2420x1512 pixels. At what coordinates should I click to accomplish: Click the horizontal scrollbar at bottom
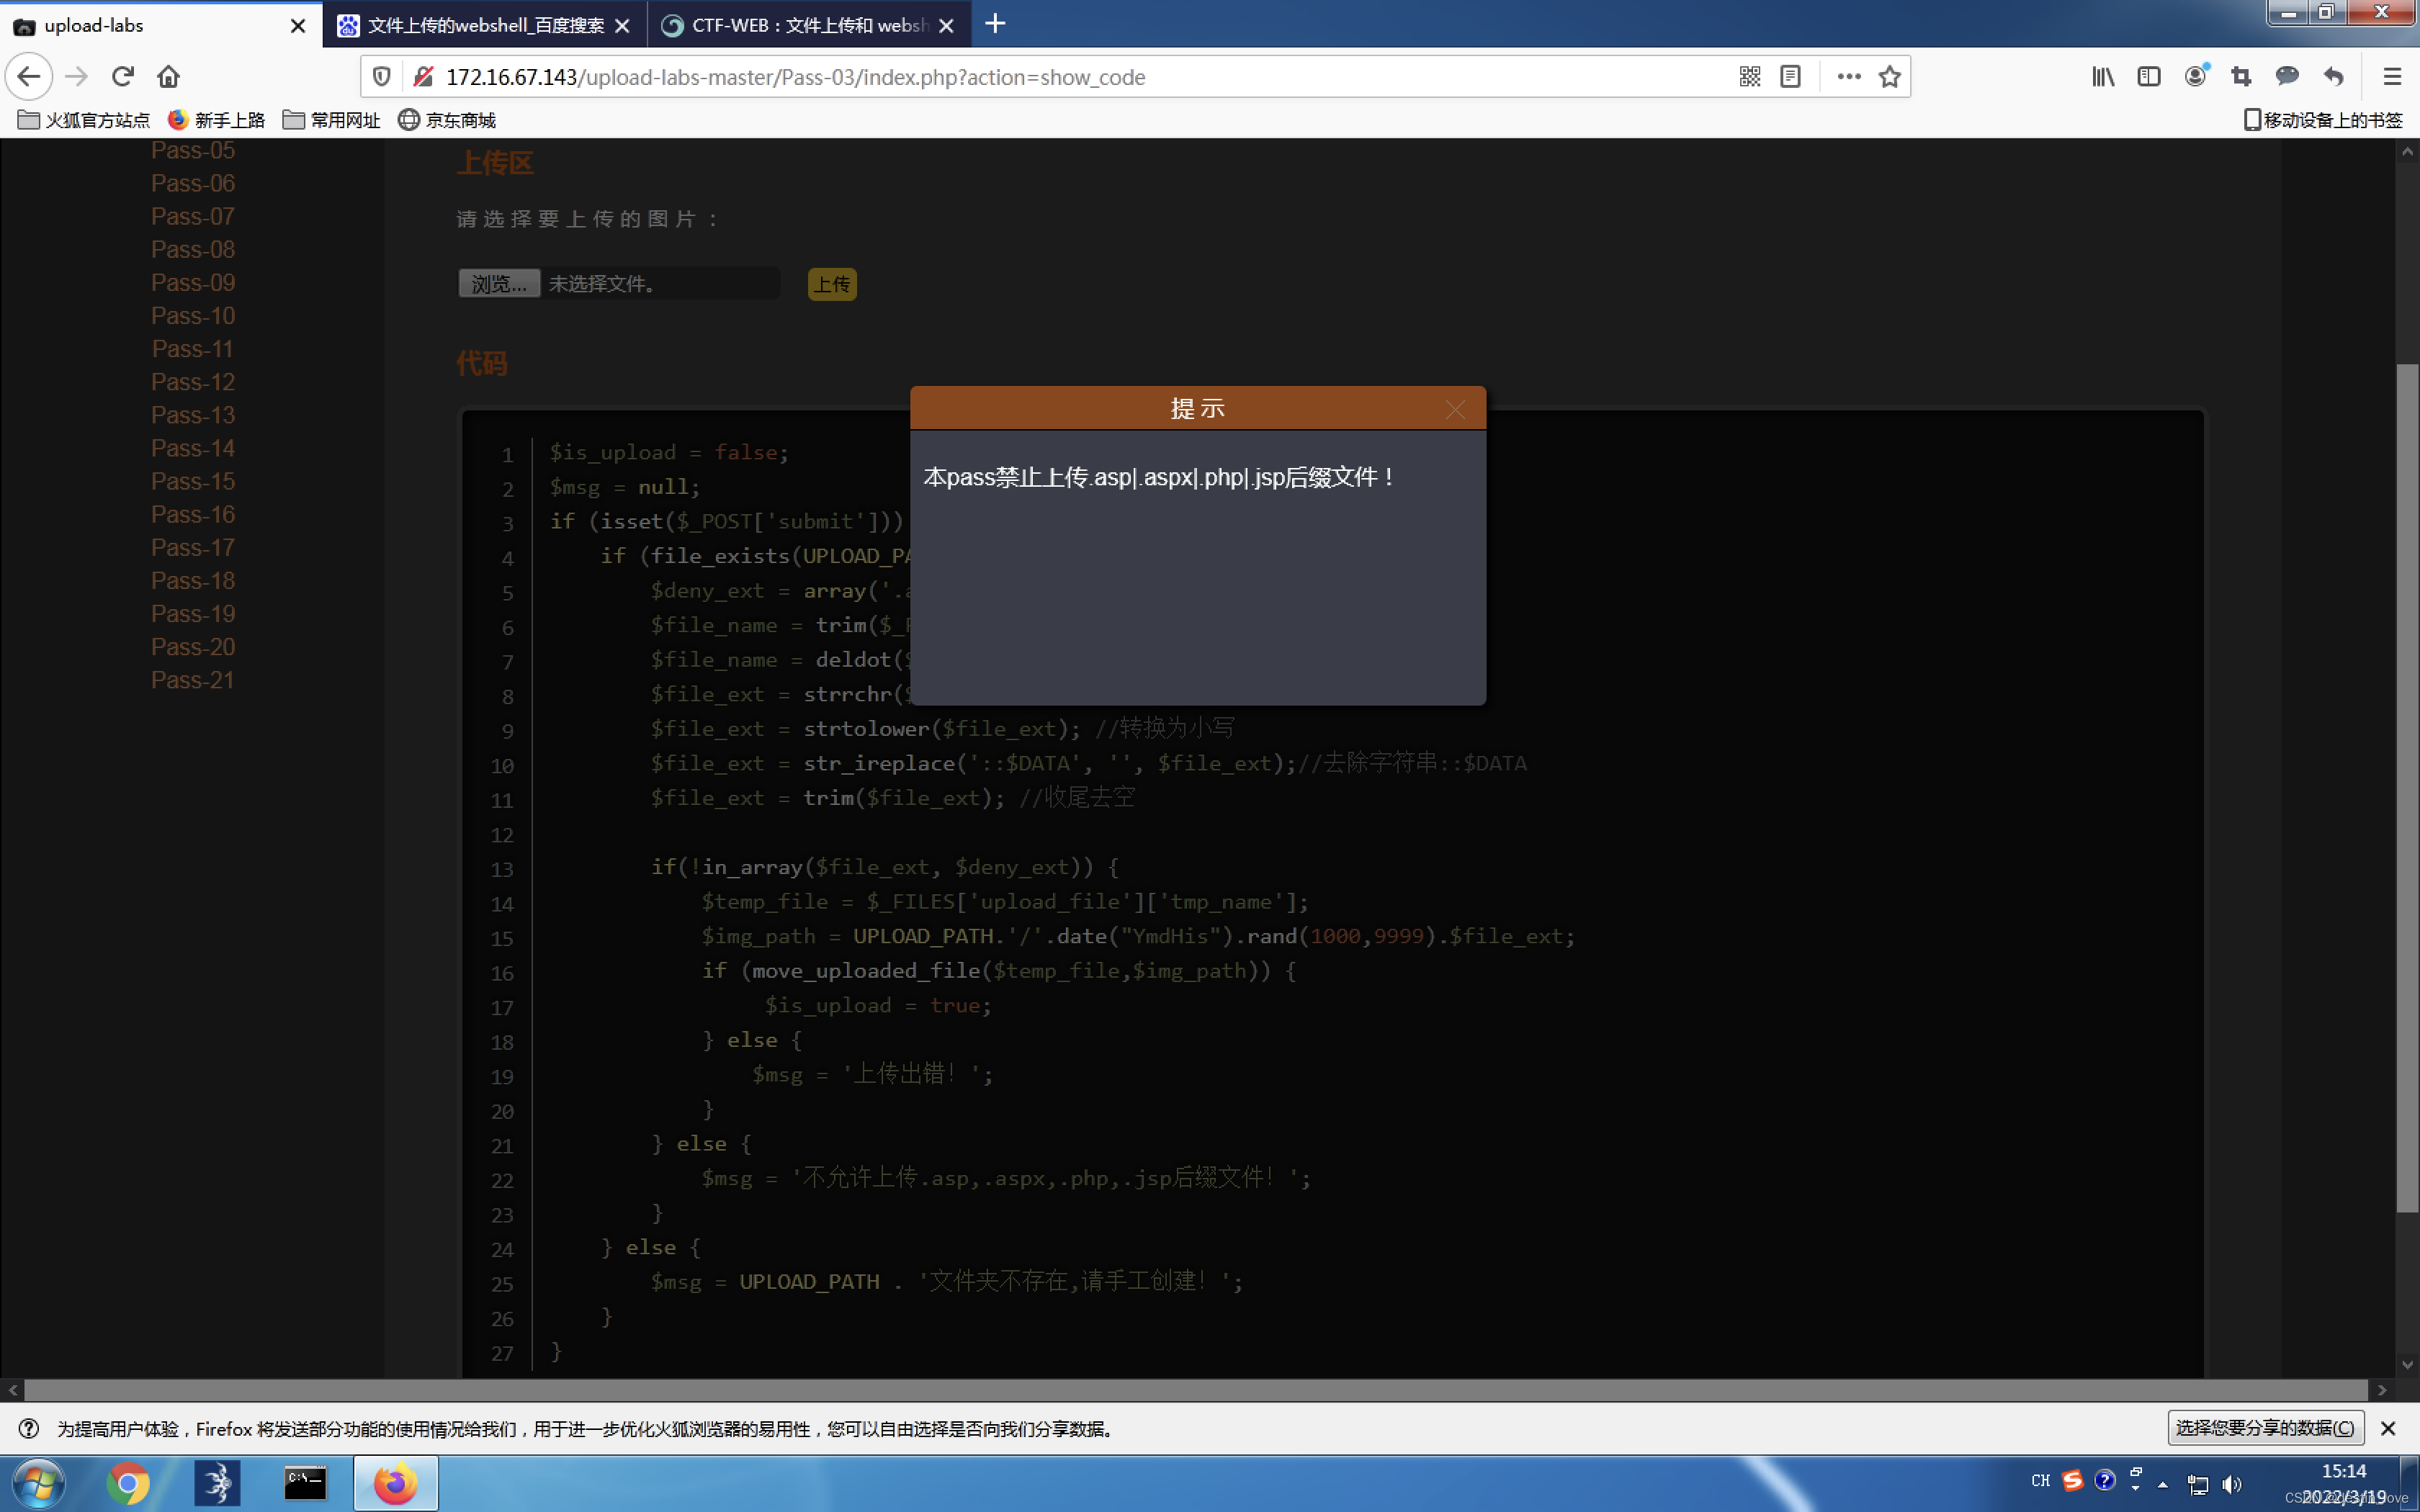click(x=1195, y=1390)
